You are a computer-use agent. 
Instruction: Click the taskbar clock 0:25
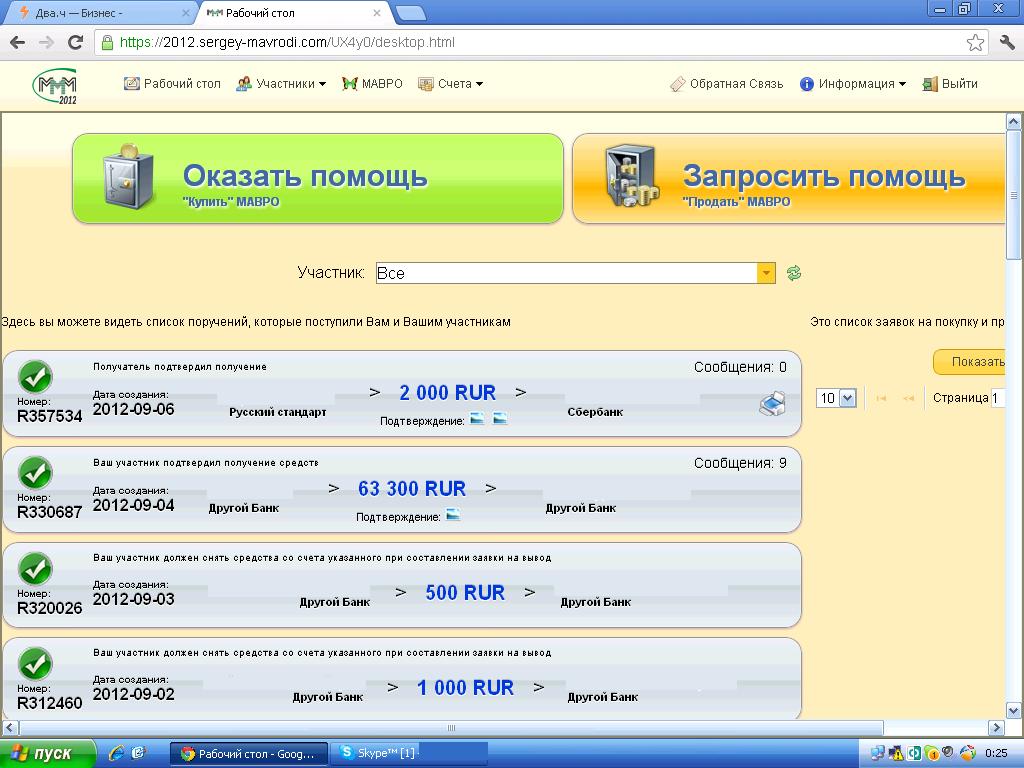[996, 754]
